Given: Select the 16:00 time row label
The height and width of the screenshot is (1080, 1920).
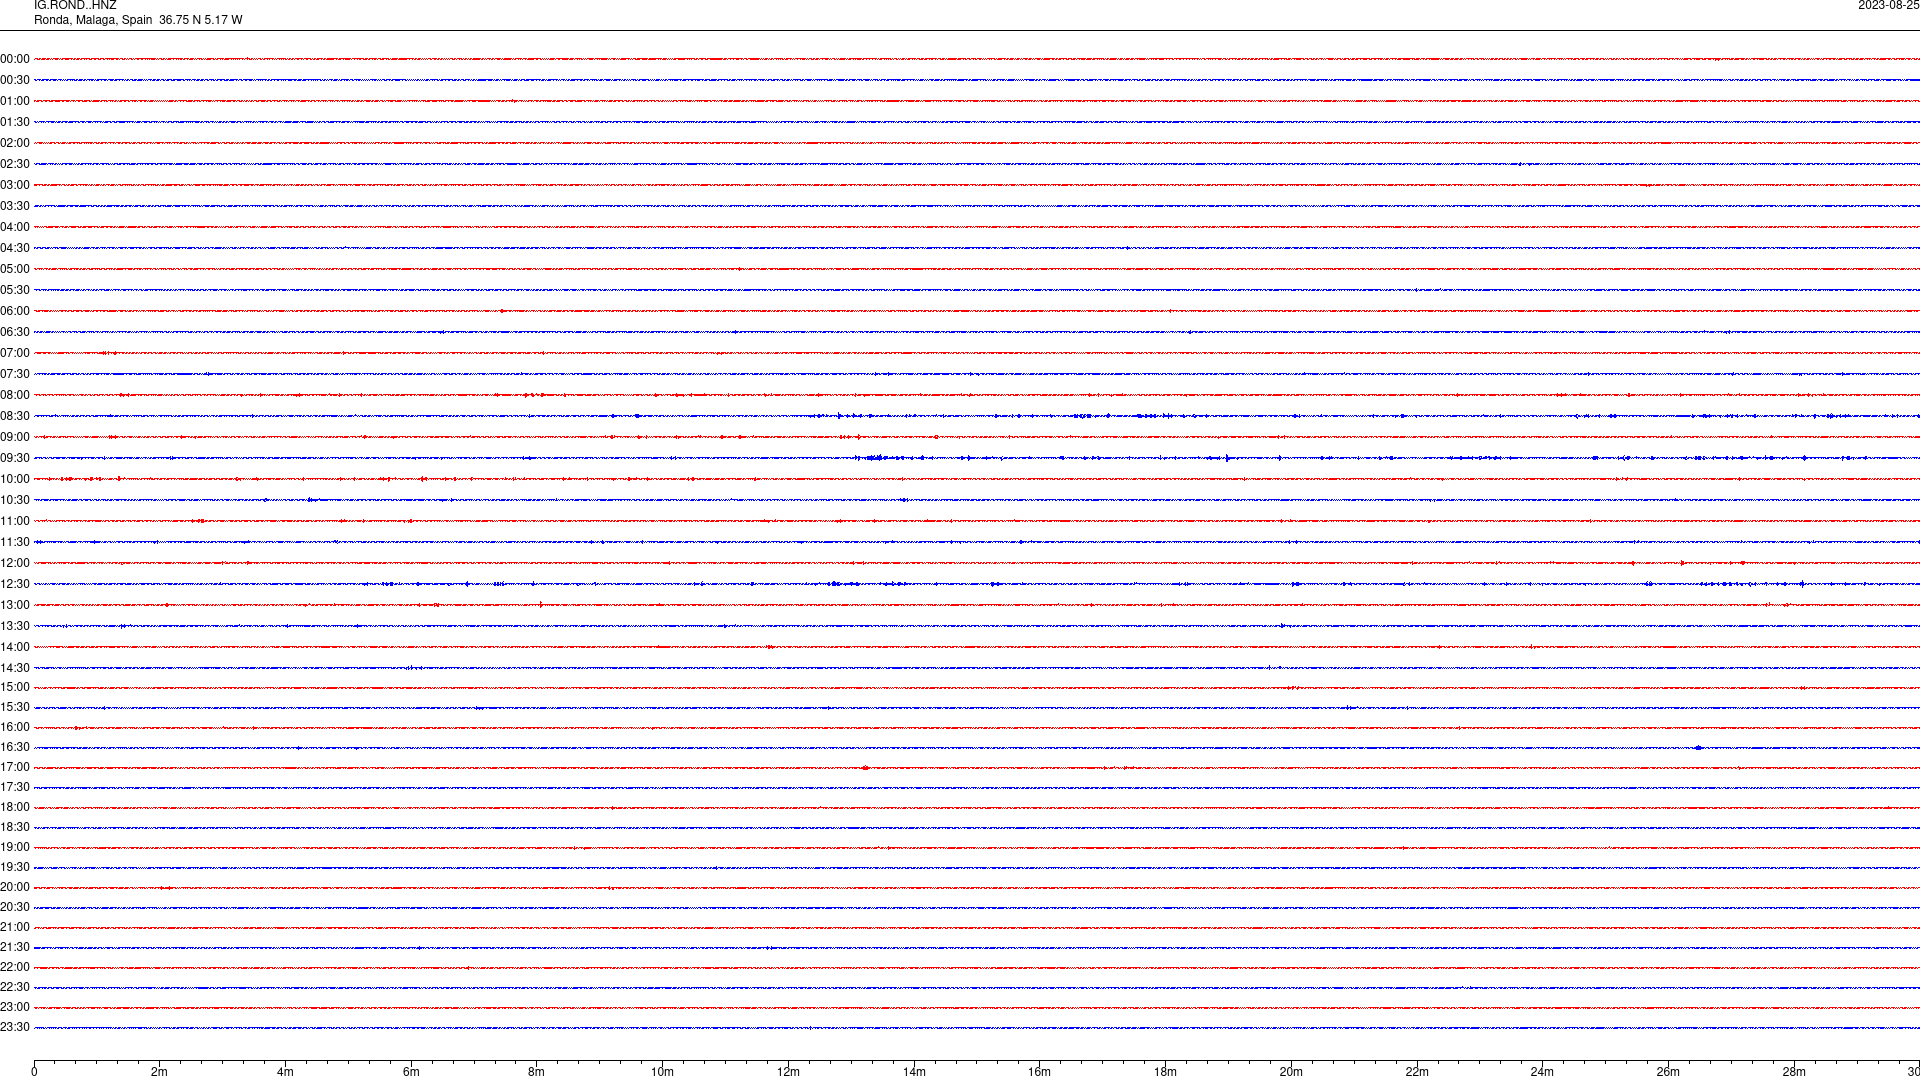Looking at the screenshot, I should click(x=15, y=727).
